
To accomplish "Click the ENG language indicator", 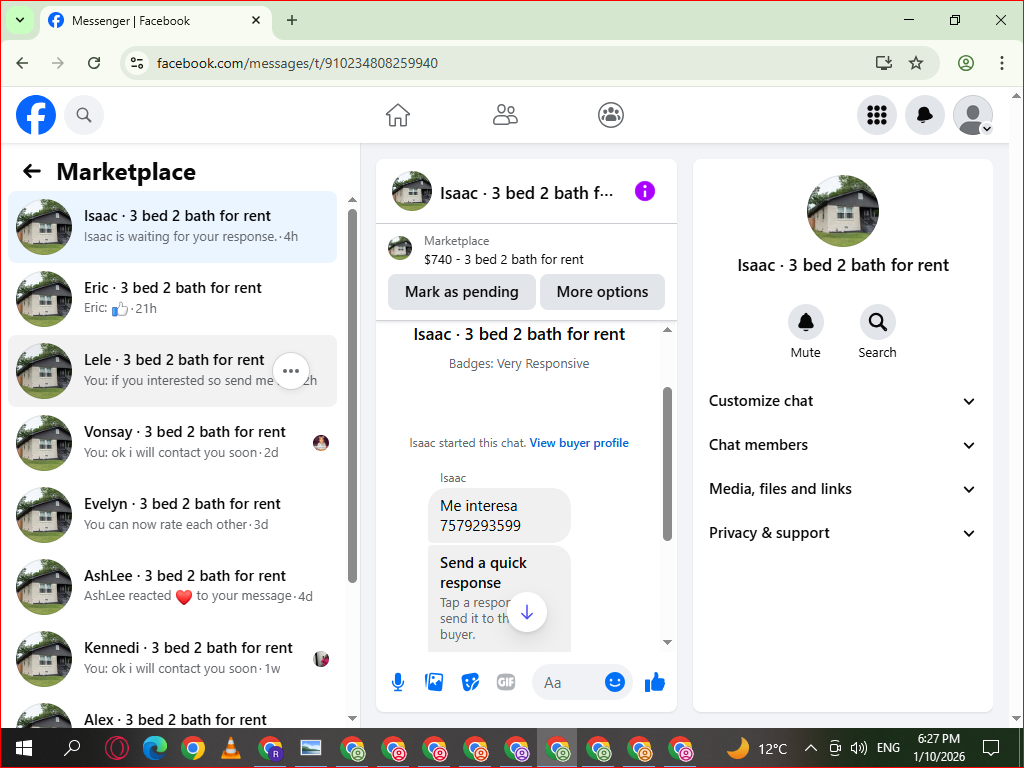I will (x=888, y=748).
